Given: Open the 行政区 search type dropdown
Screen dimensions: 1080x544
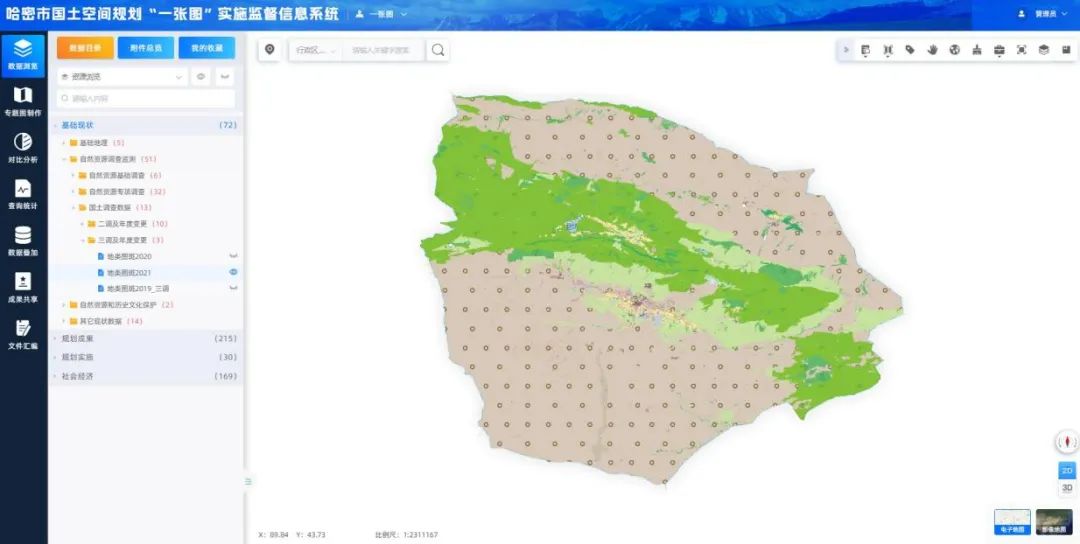Looking at the screenshot, I should pyautogui.click(x=316, y=50).
